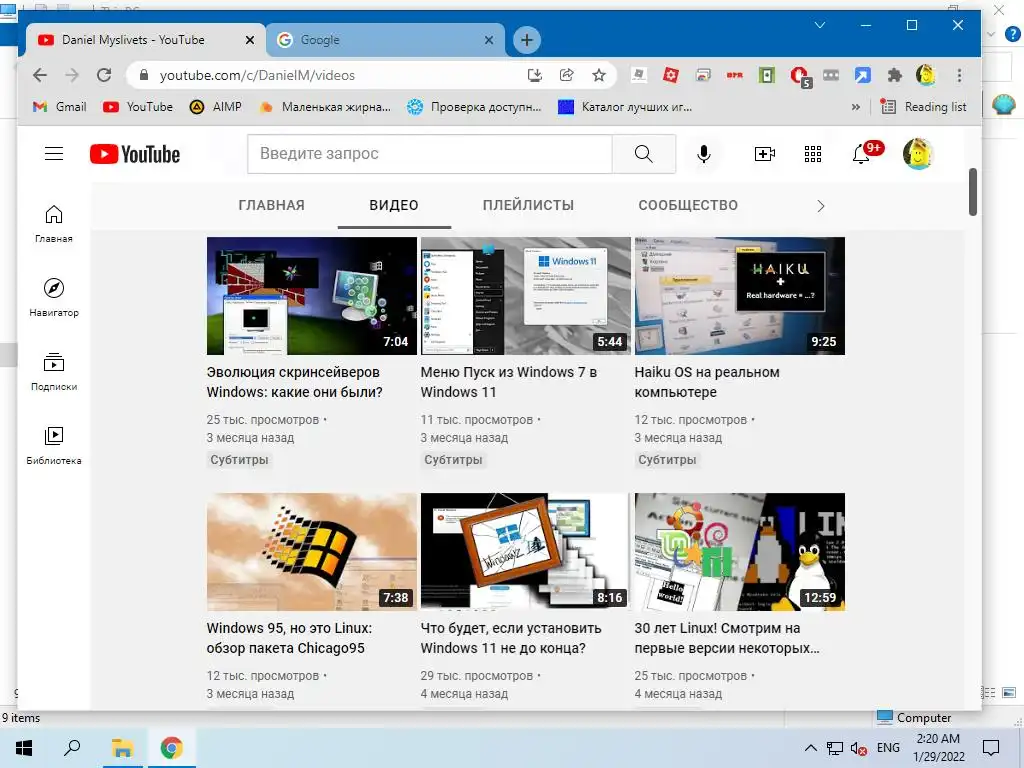This screenshot has width=1024, height=768.
Task: Open the Chrome extensions puzzle icon
Action: pyautogui.click(x=895, y=75)
